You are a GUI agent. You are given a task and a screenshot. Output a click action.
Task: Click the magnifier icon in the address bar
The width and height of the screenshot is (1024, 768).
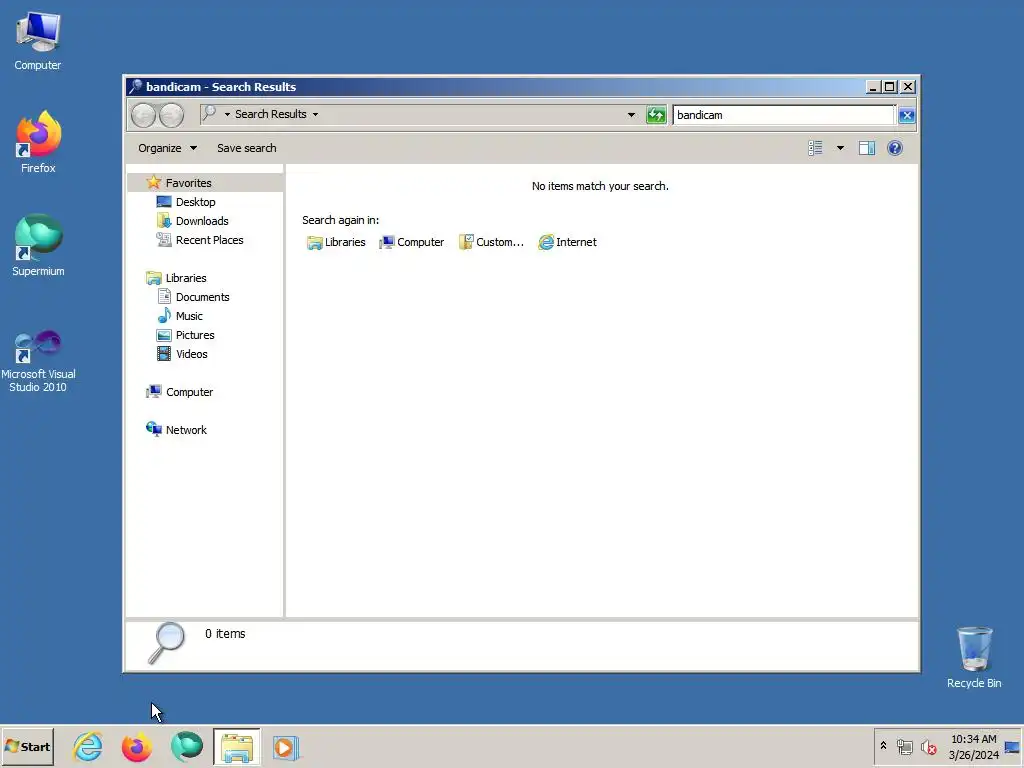[x=209, y=114]
